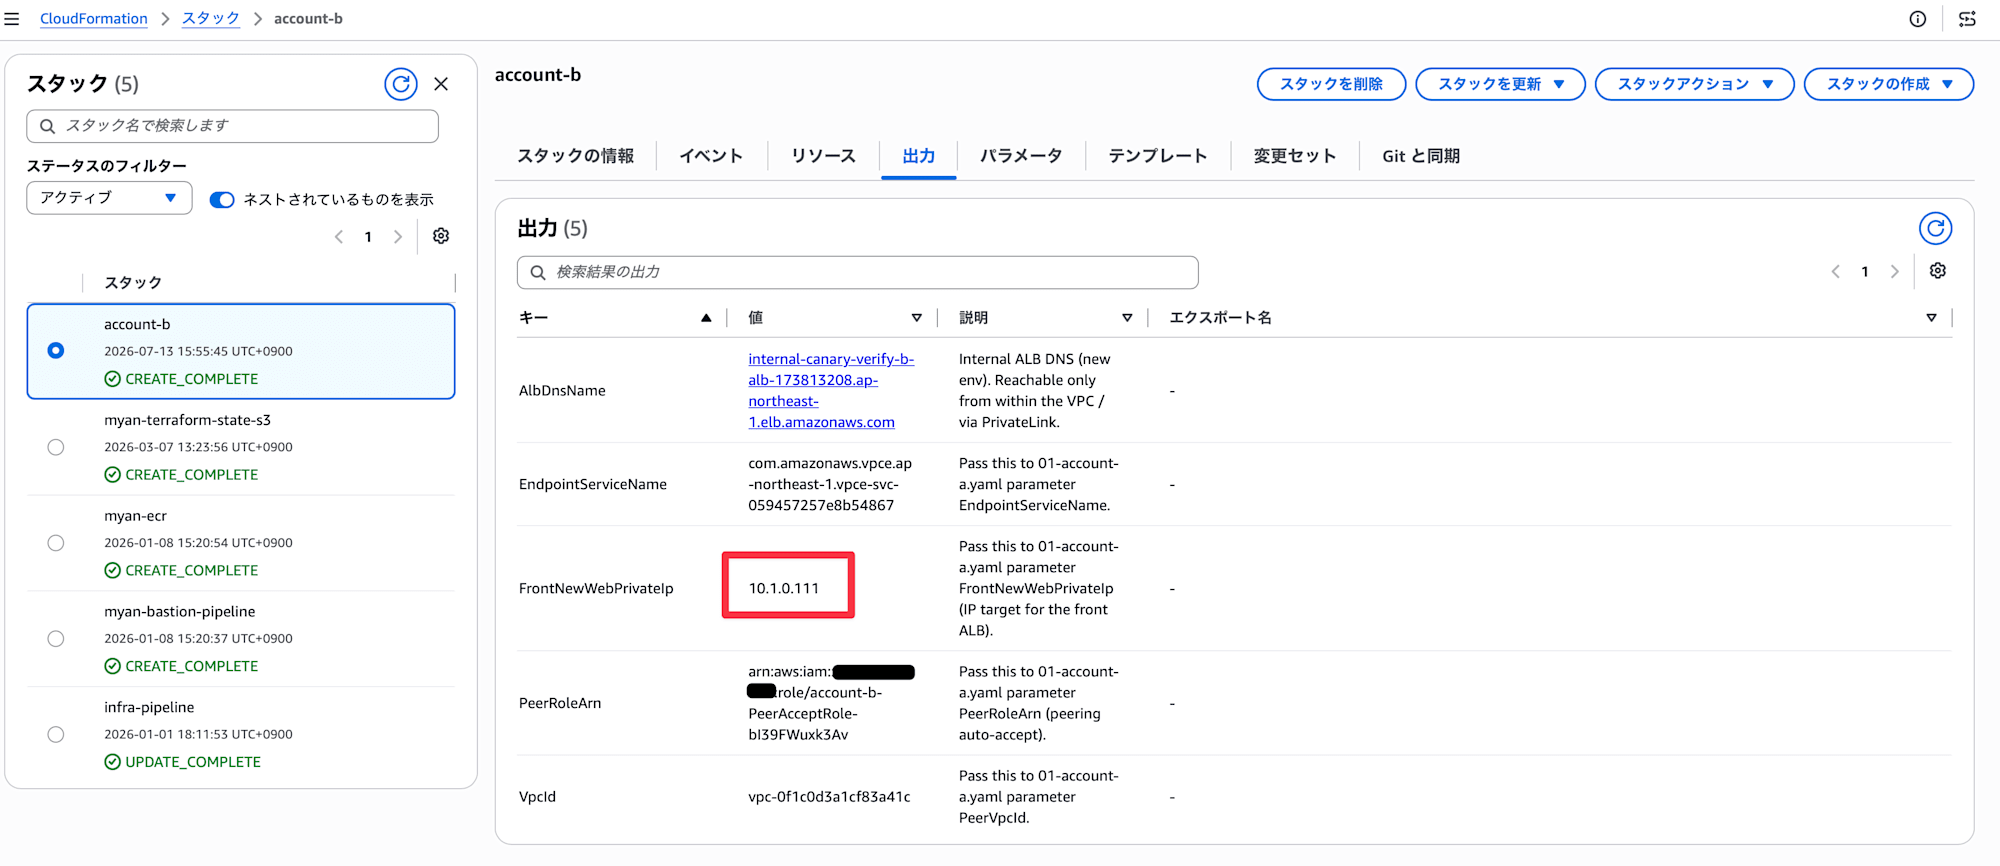Select the myan-ecr stack radio button
2000x866 pixels.
pos(56,543)
